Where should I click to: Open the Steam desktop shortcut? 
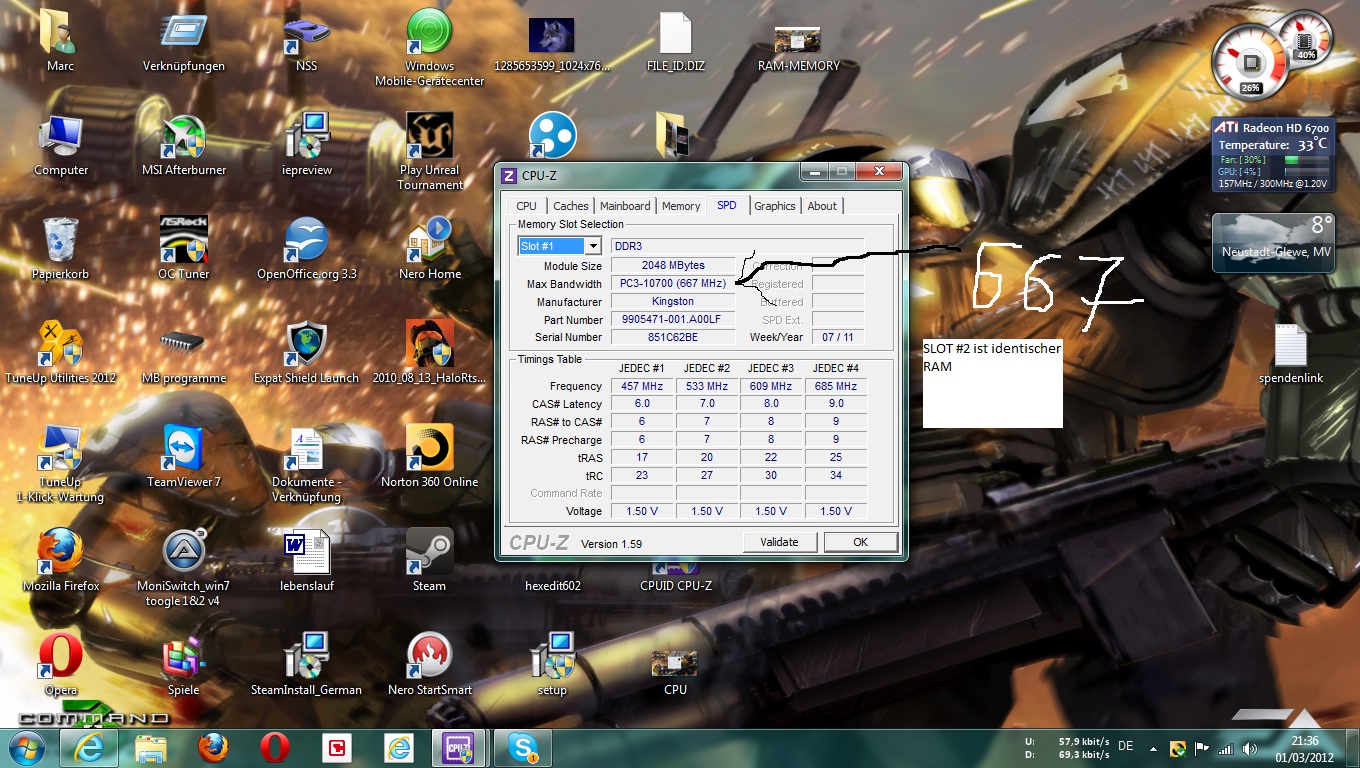click(429, 553)
